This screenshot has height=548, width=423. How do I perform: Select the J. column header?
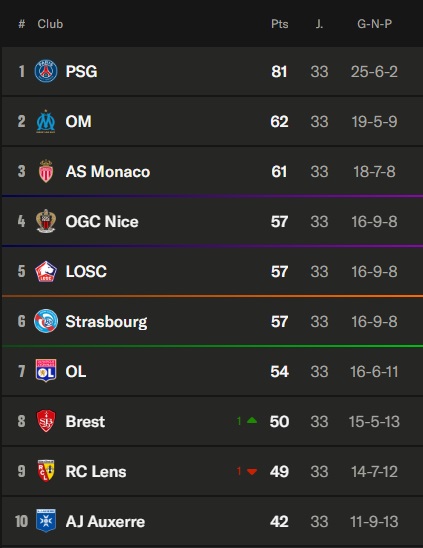pyautogui.click(x=319, y=24)
